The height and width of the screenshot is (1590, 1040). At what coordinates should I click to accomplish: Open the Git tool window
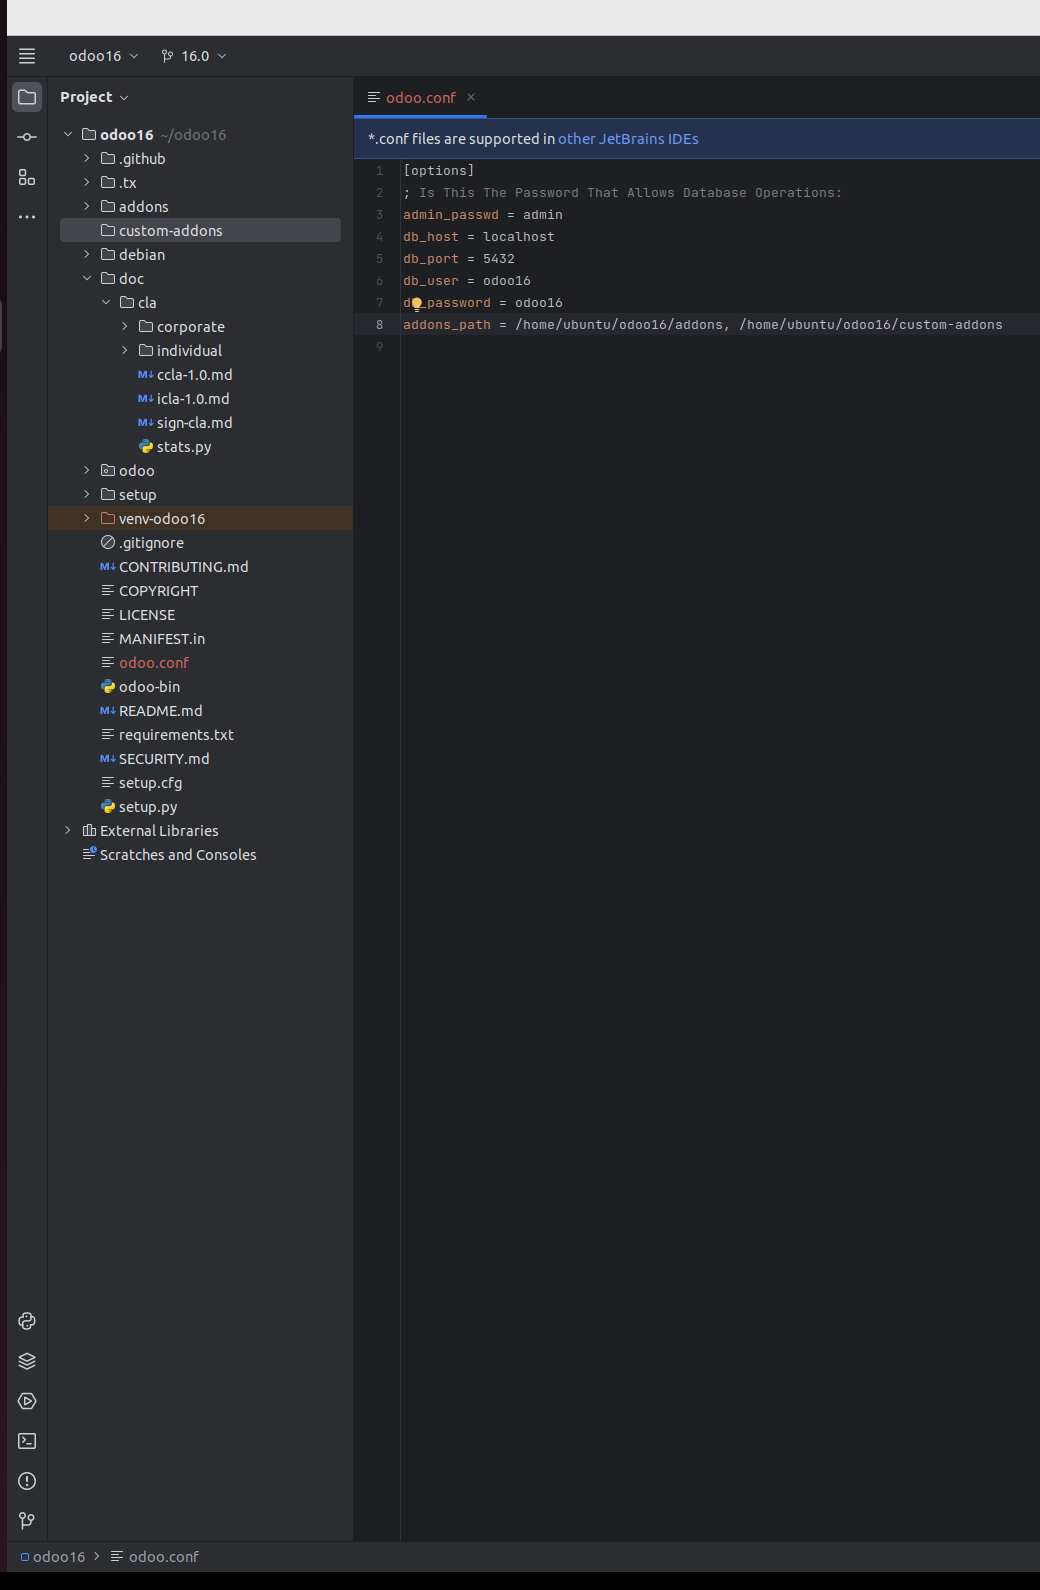[27, 1521]
